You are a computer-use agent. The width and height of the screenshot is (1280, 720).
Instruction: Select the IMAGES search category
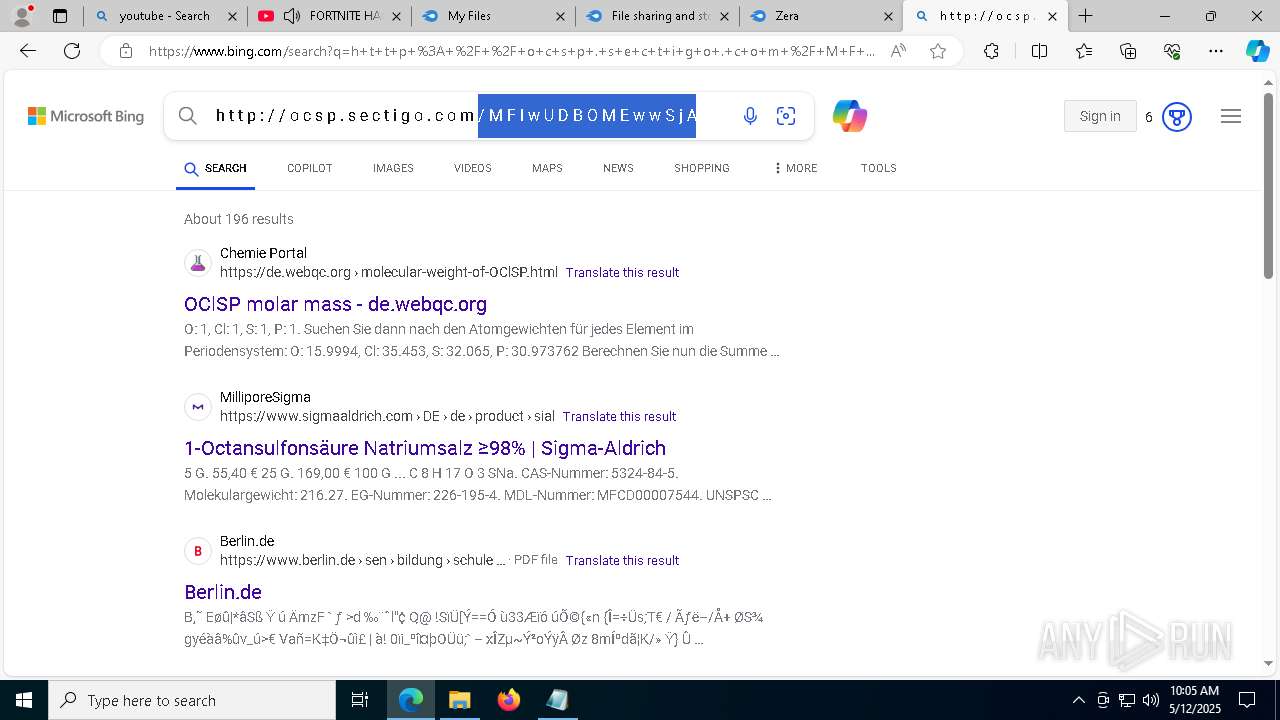click(x=393, y=168)
